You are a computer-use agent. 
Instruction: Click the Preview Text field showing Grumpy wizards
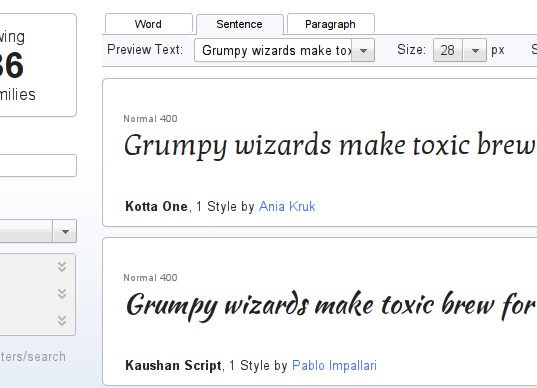coord(273,50)
